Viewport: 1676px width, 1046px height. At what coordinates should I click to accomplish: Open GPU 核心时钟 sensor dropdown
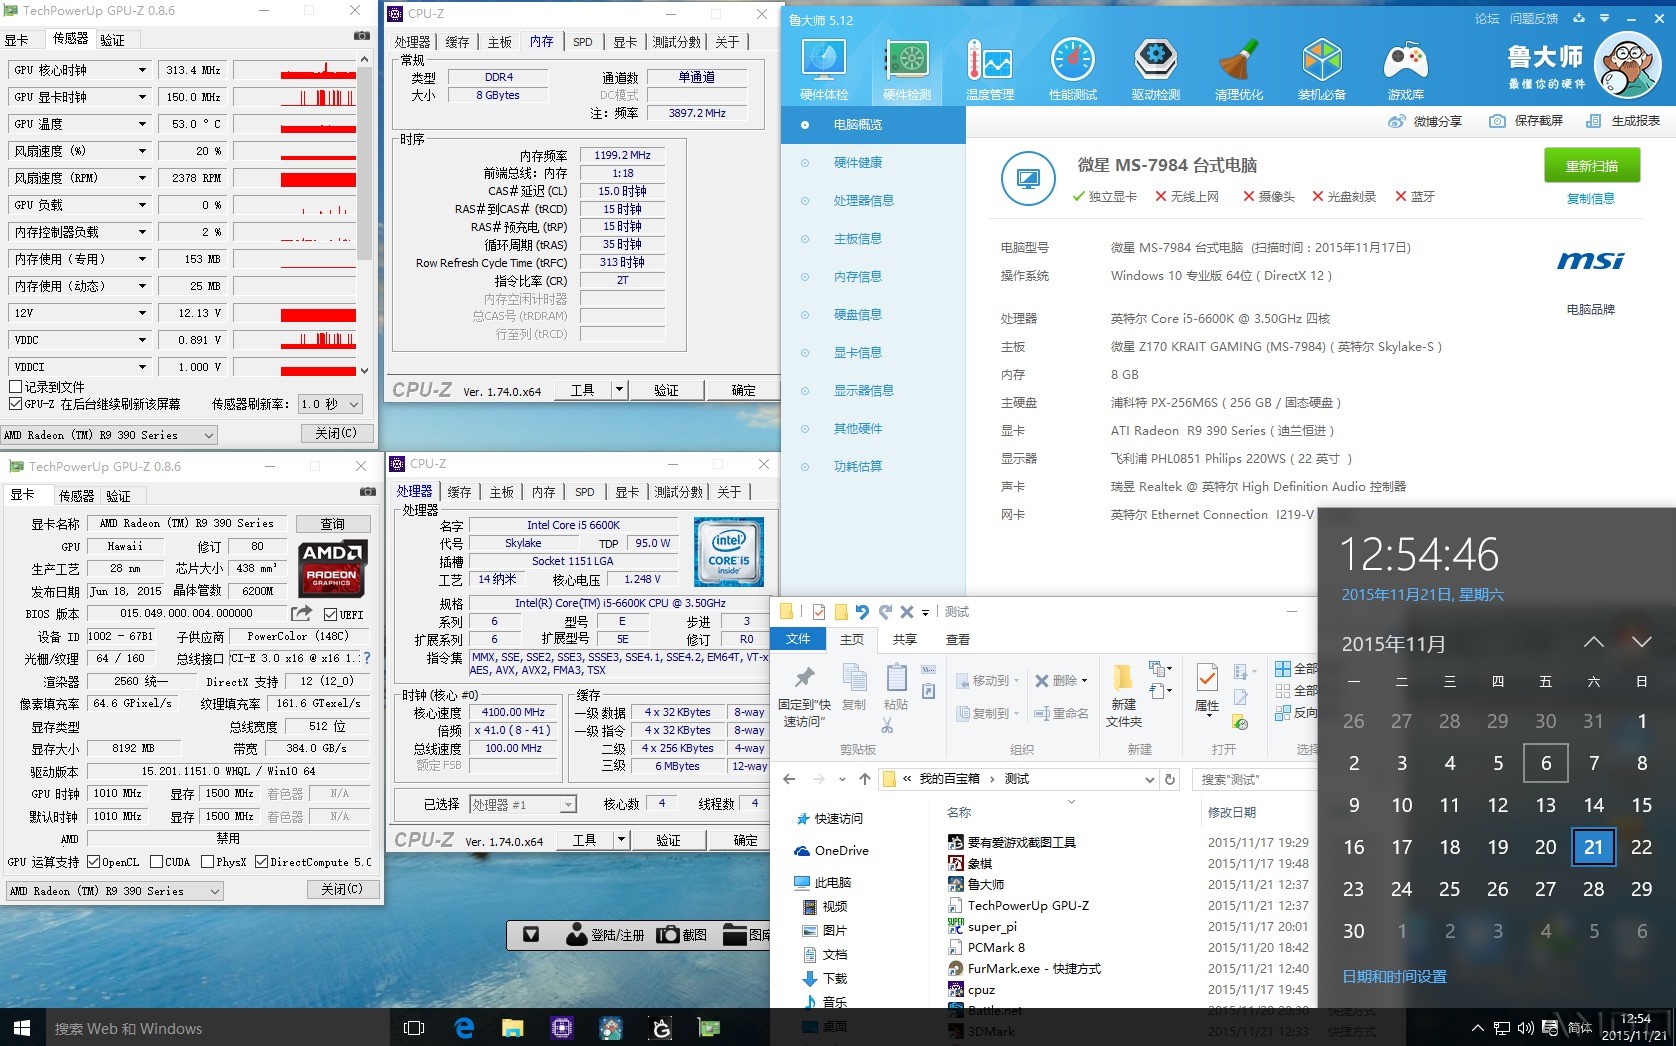tap(142, 70)
